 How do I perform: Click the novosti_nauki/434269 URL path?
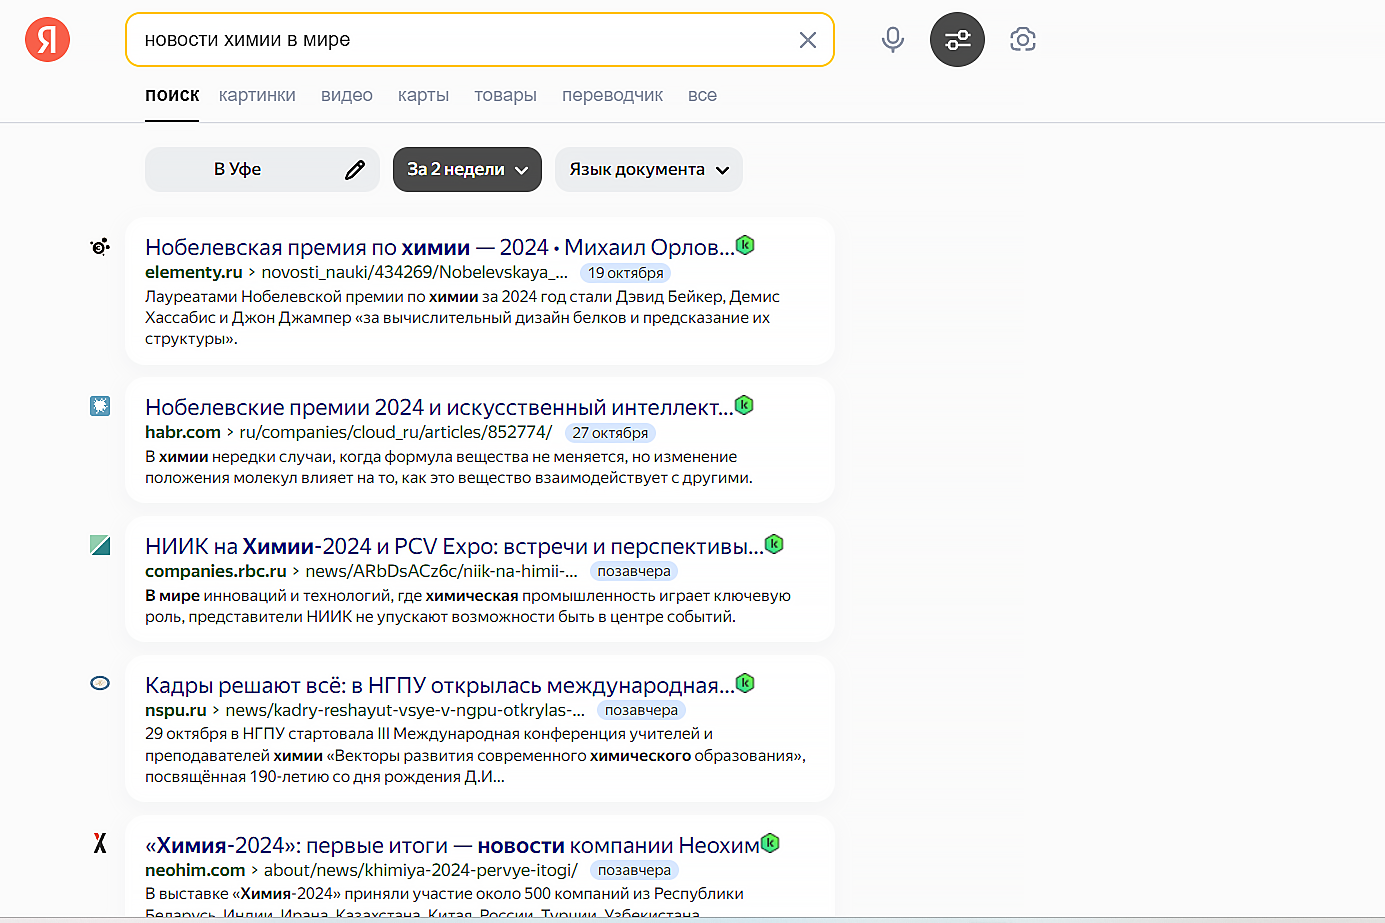[414, 272]
